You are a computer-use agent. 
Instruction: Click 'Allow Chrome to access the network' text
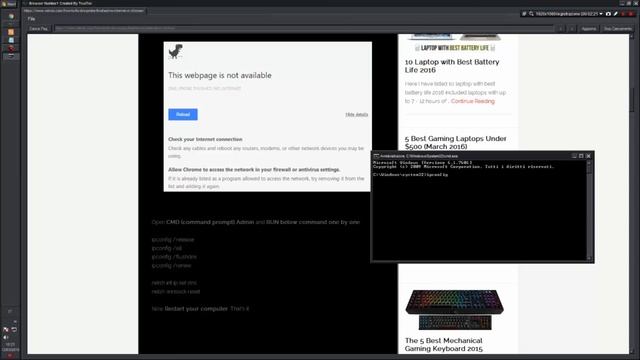click(x=254, y=169)
